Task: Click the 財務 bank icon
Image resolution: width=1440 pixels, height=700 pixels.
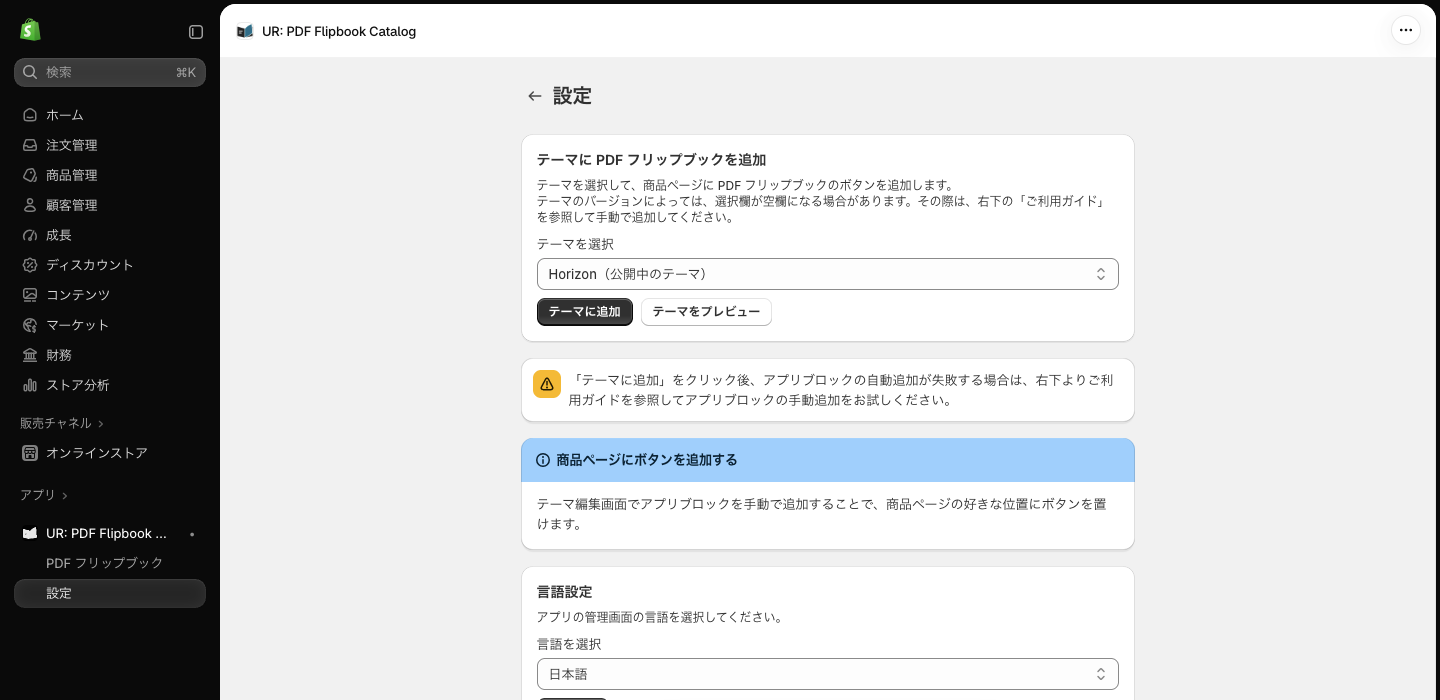Action: coord(30,355)
